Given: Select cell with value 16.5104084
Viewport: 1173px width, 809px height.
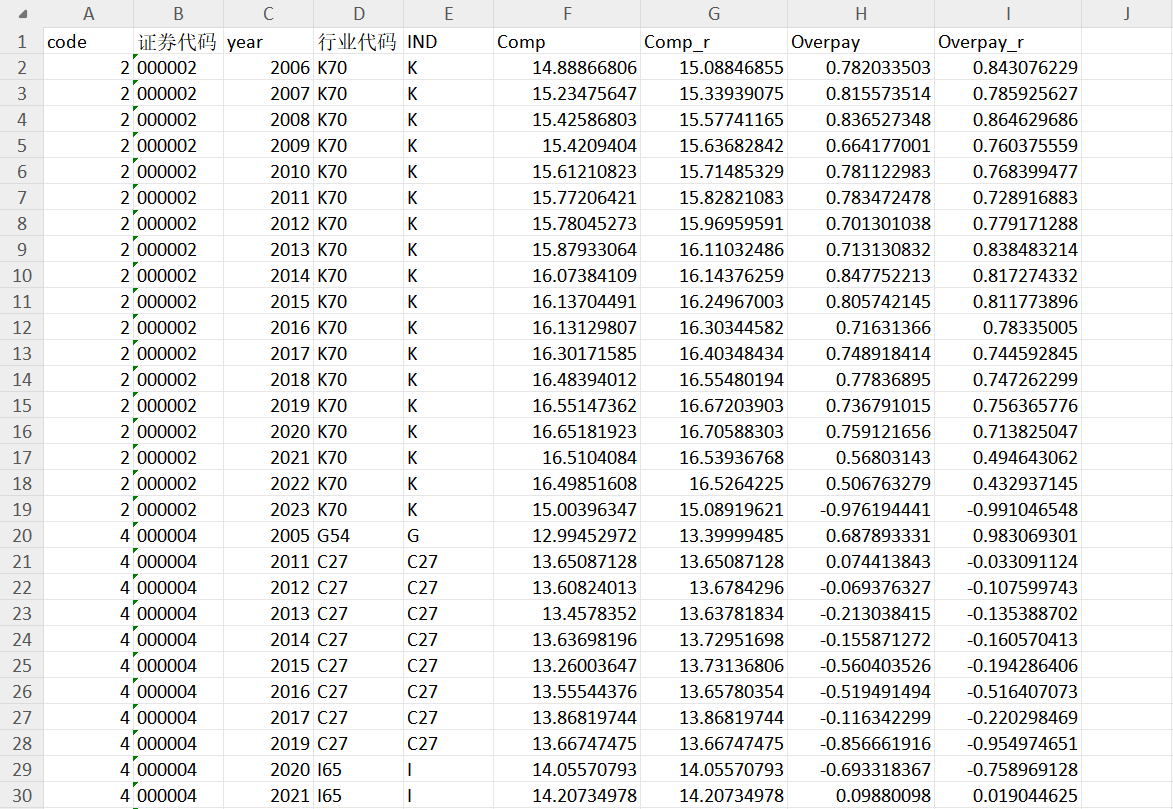Looking at the screenshot, I should click(567, 458).
